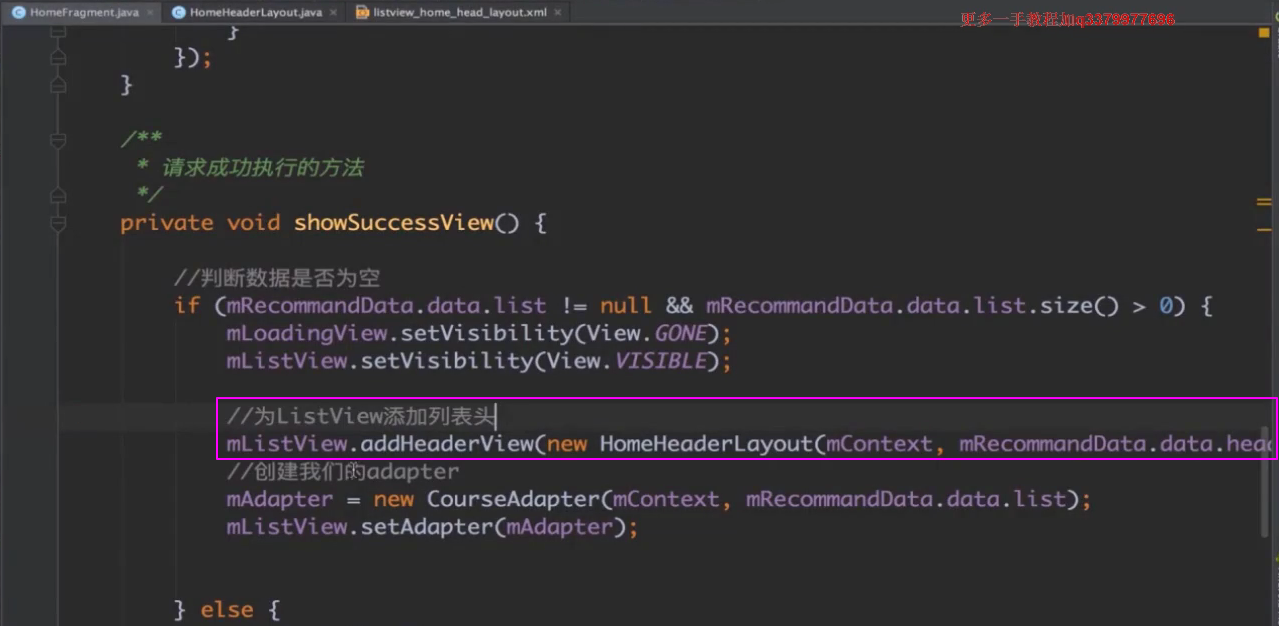This screenshot has width=1279, height=626.
Task: Close the listview_home_head_layout.xml tab
Action: tap(558, 12)
